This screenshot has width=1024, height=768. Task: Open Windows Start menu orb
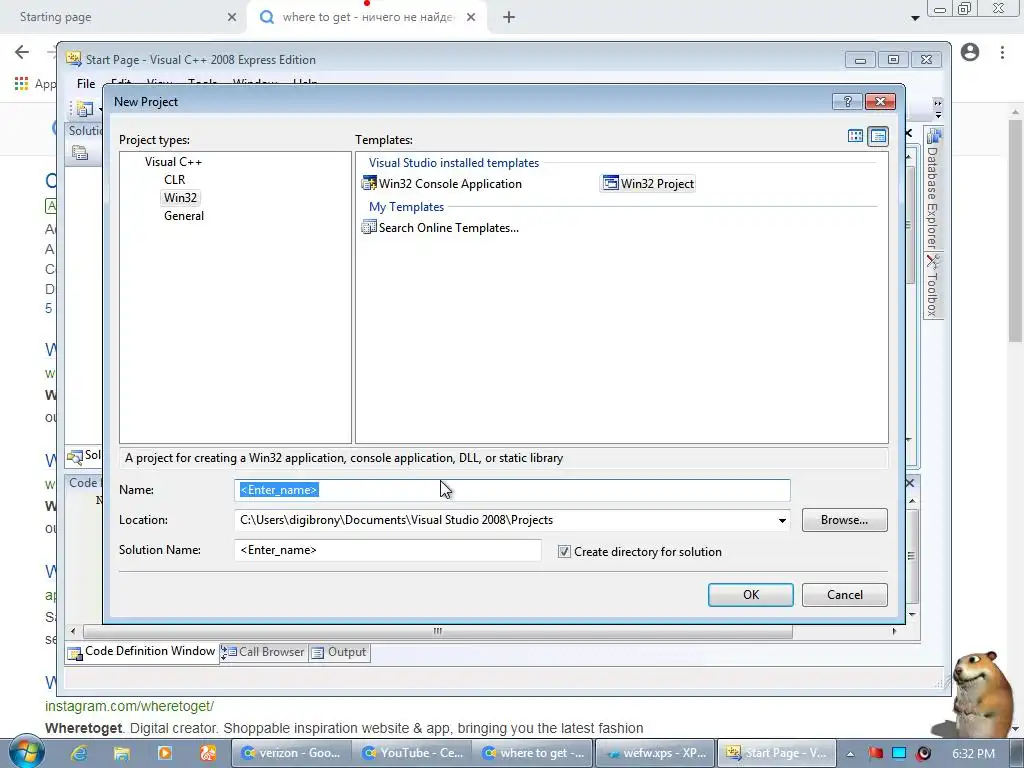(x=25, y=752)
